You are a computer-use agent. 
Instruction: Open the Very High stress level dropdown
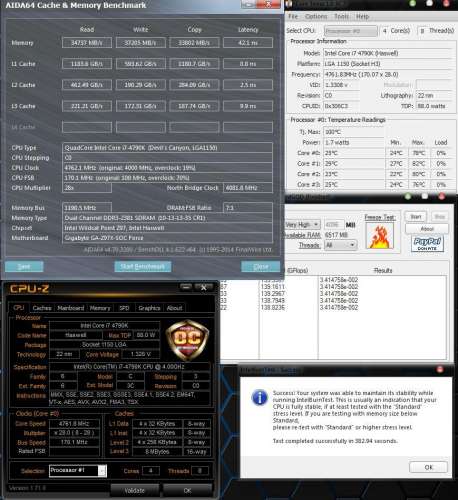(303, 225)
